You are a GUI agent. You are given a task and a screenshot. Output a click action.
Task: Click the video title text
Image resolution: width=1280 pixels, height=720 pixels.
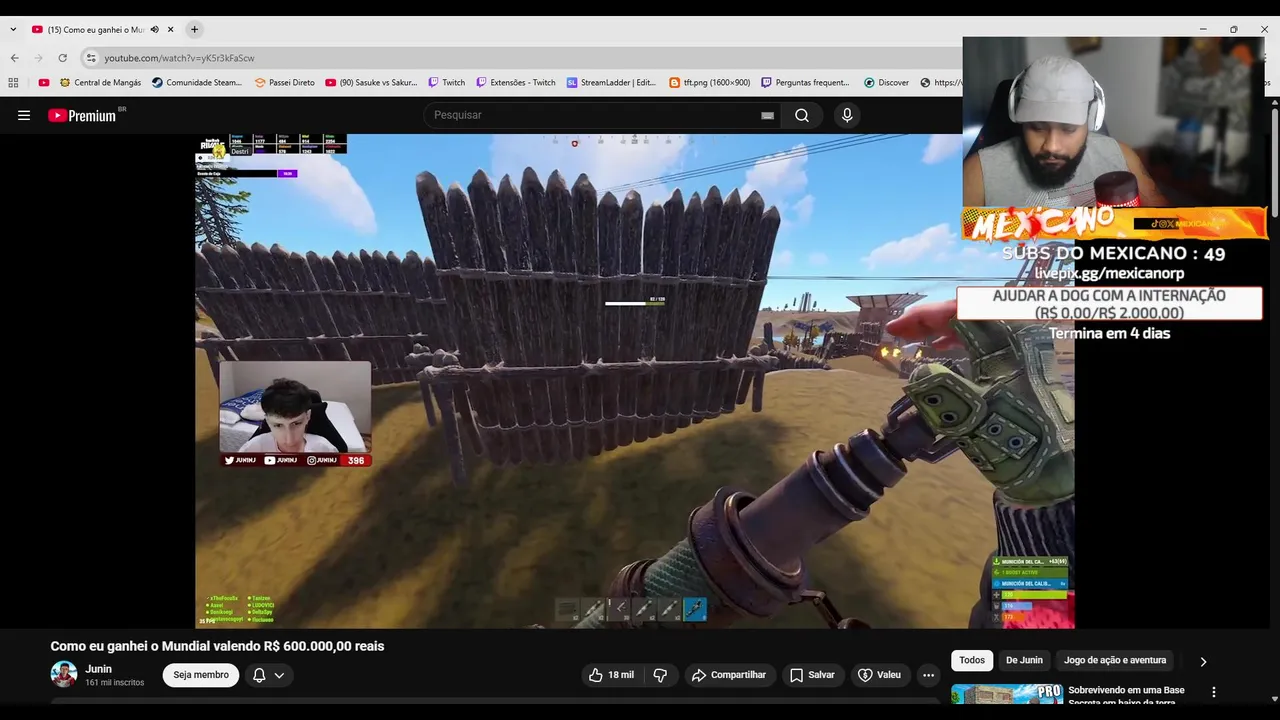(x=217, y=646)
